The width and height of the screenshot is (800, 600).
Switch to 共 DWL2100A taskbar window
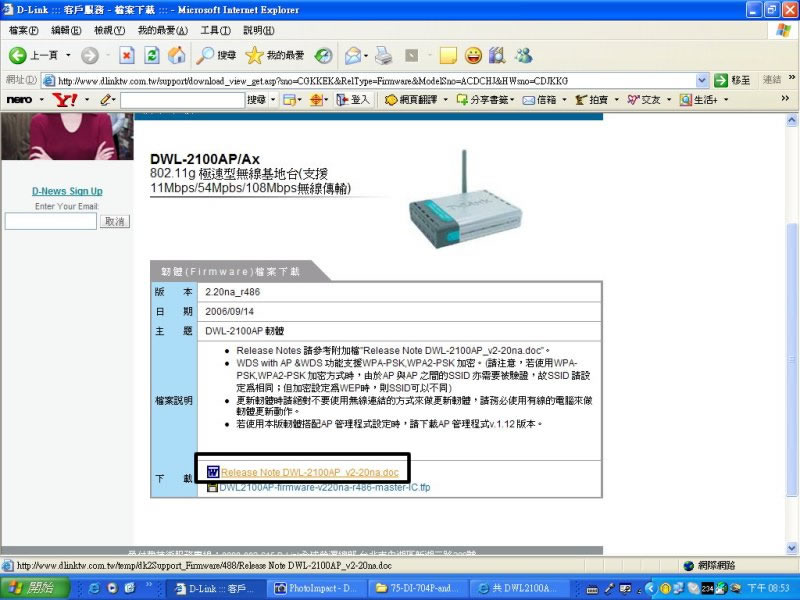tap(519, 588)
